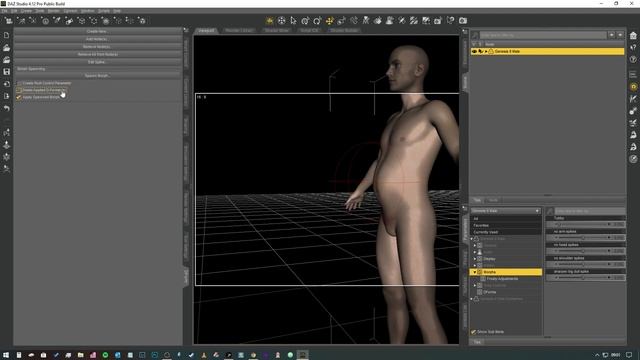The height and width of the screenshot is (360, 640).
Task: Open the Smart Content house icon
Action: point(633,36)
